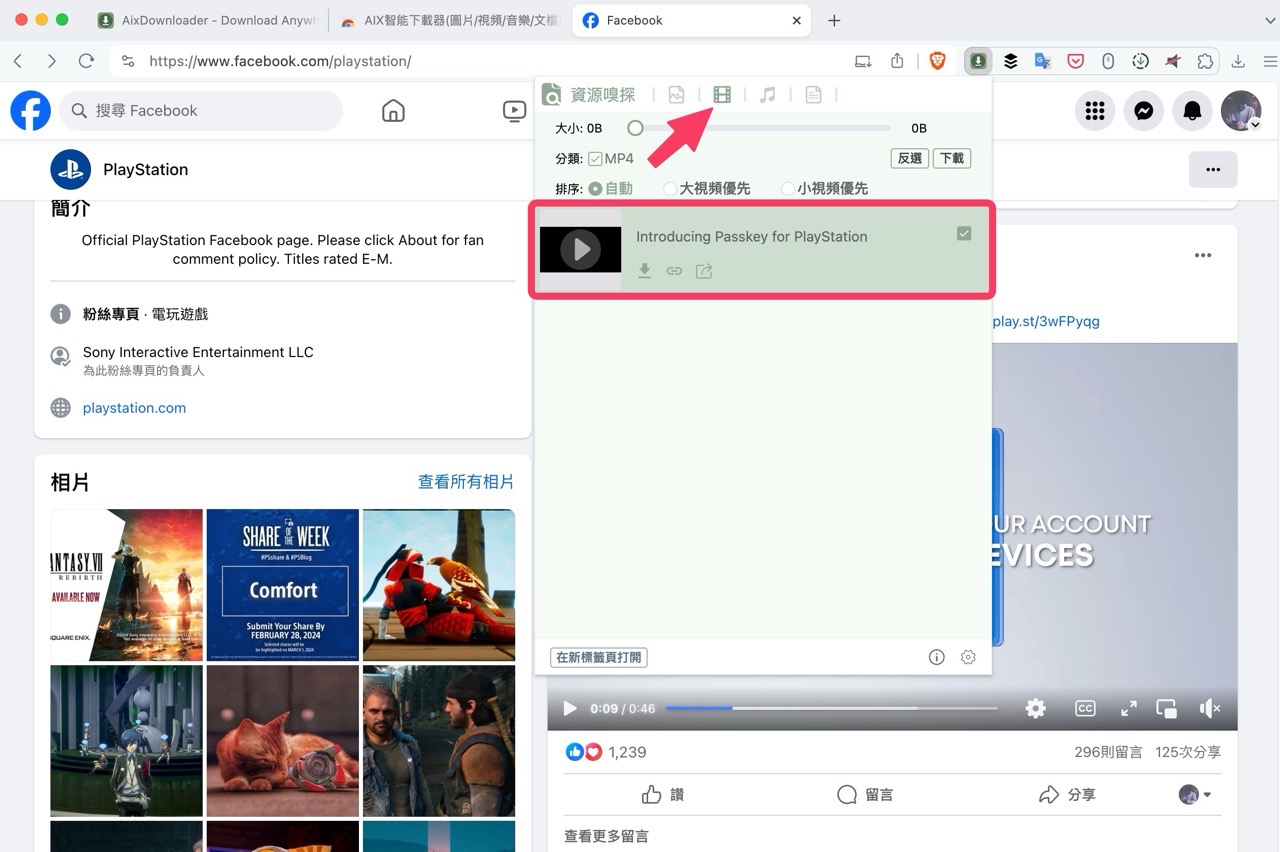
Task: Open the extensions puzzle piece menu
Action: pyautogui.click(x=1205, y=61)
